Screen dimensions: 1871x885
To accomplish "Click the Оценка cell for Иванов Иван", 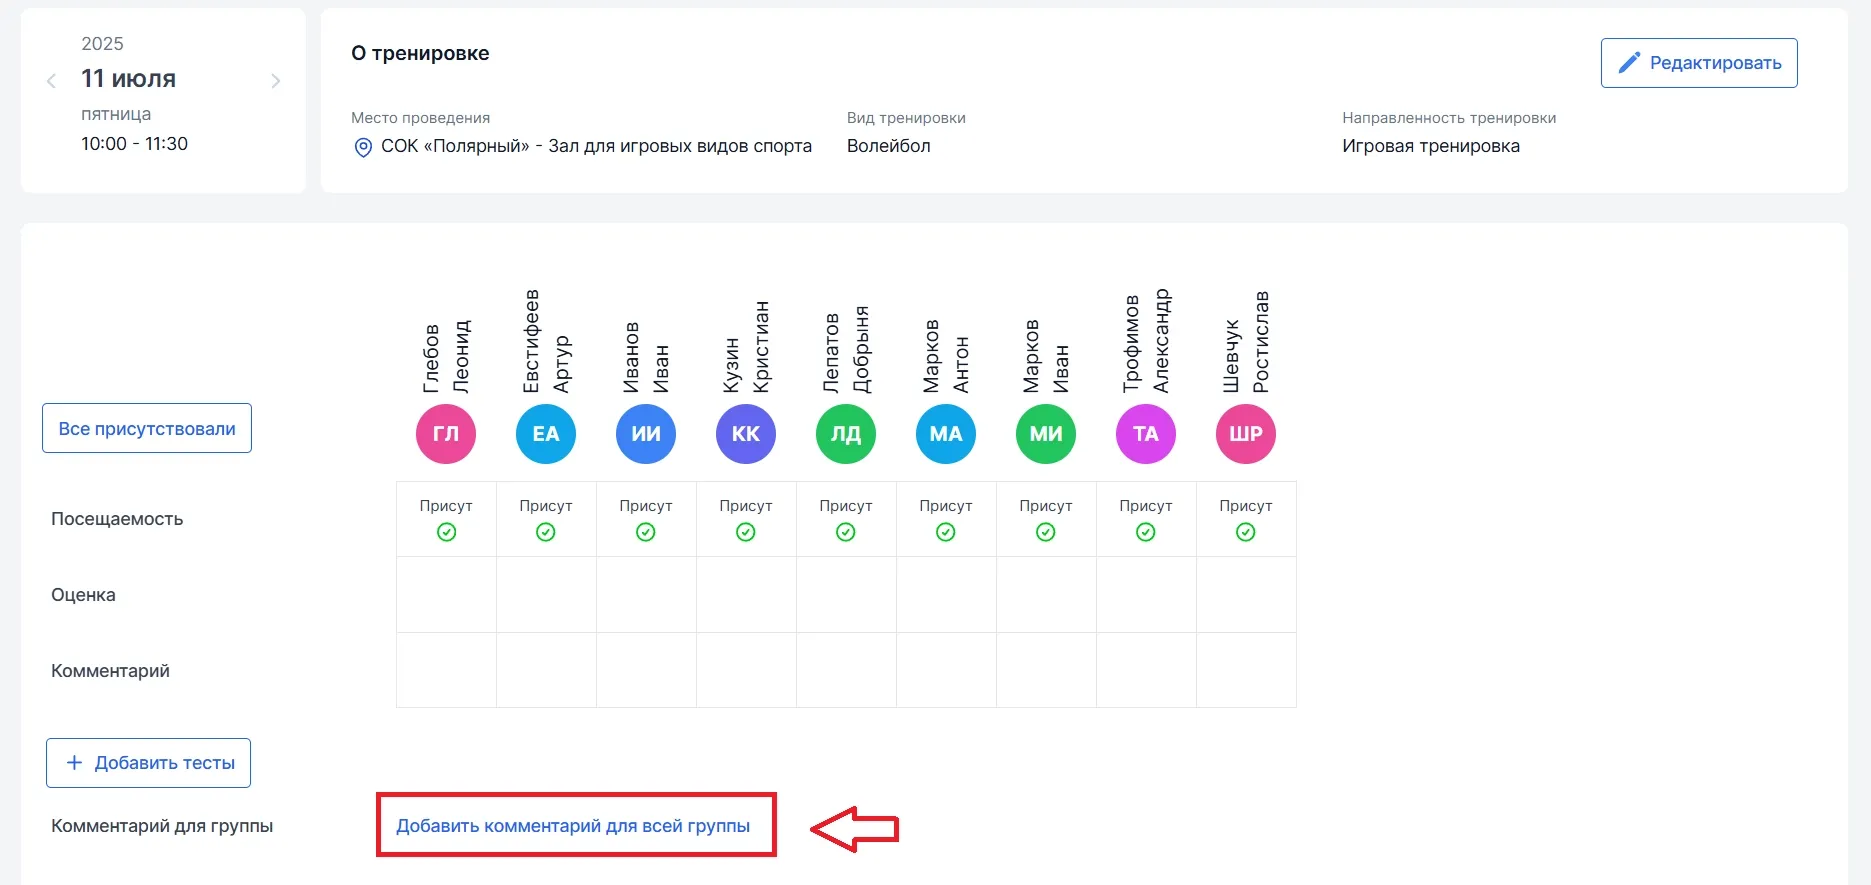I will (x=646, y=595).
